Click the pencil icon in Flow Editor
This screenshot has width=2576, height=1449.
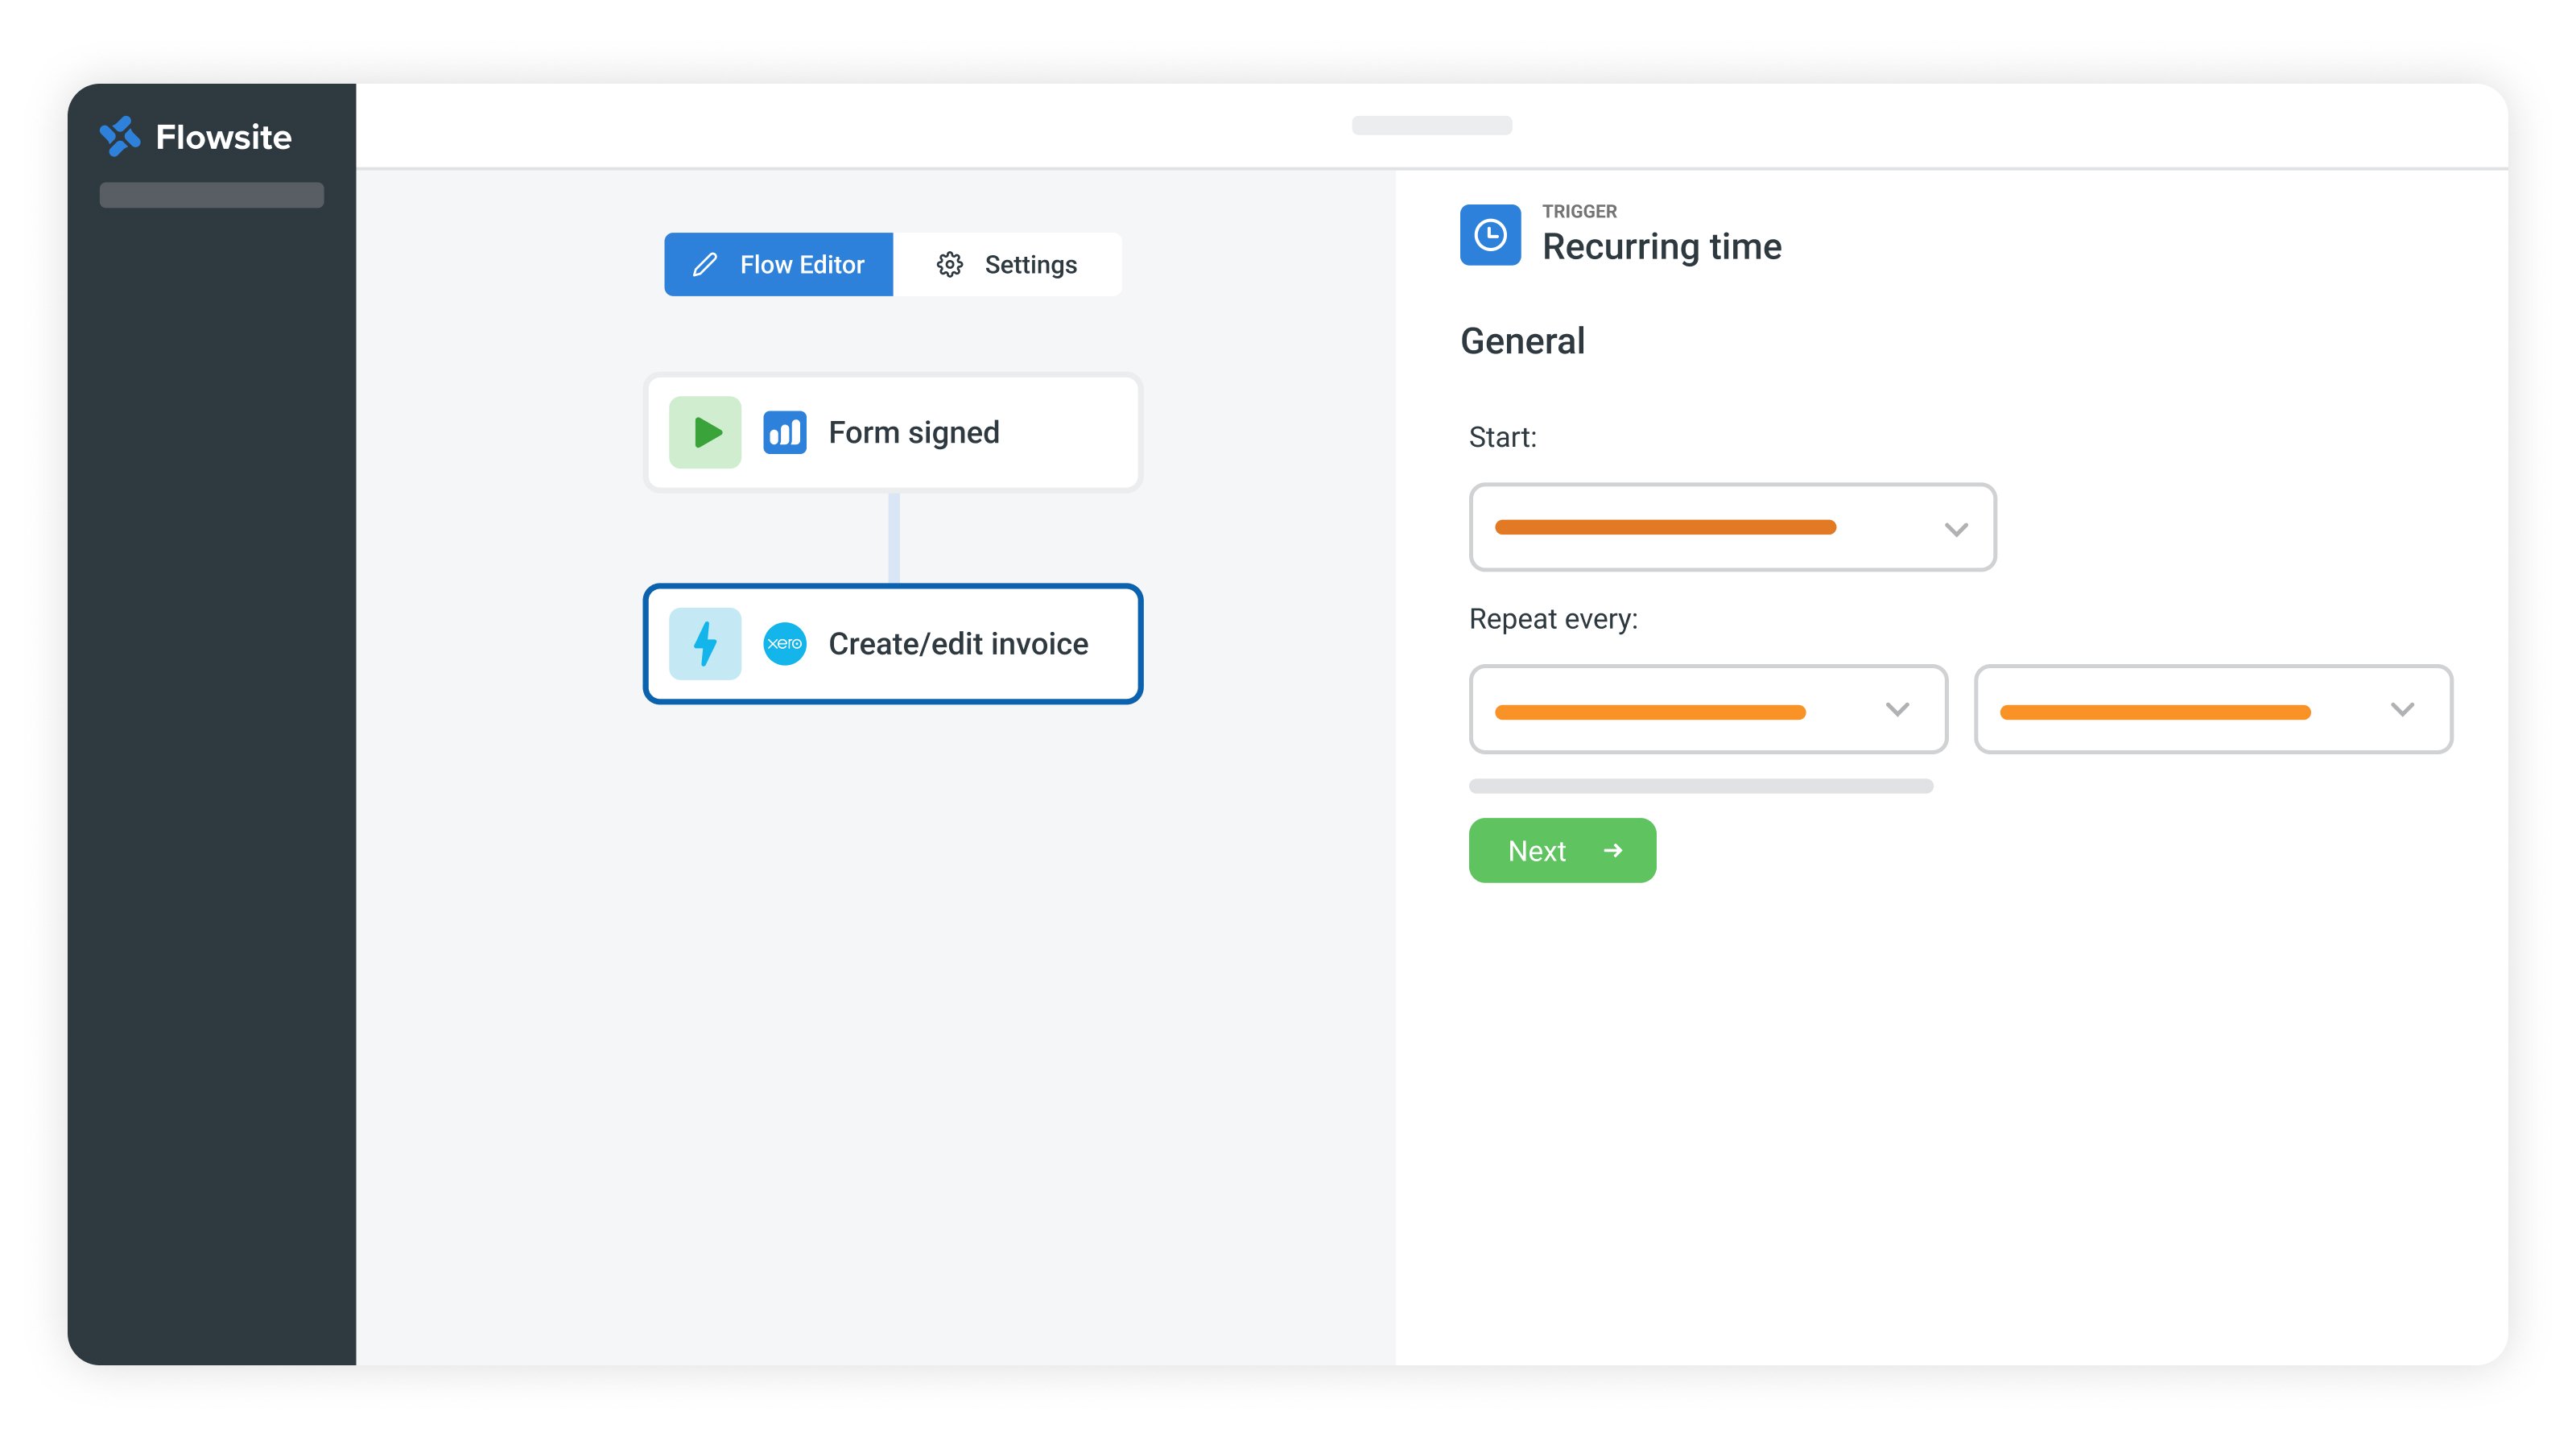coord(705,265)
